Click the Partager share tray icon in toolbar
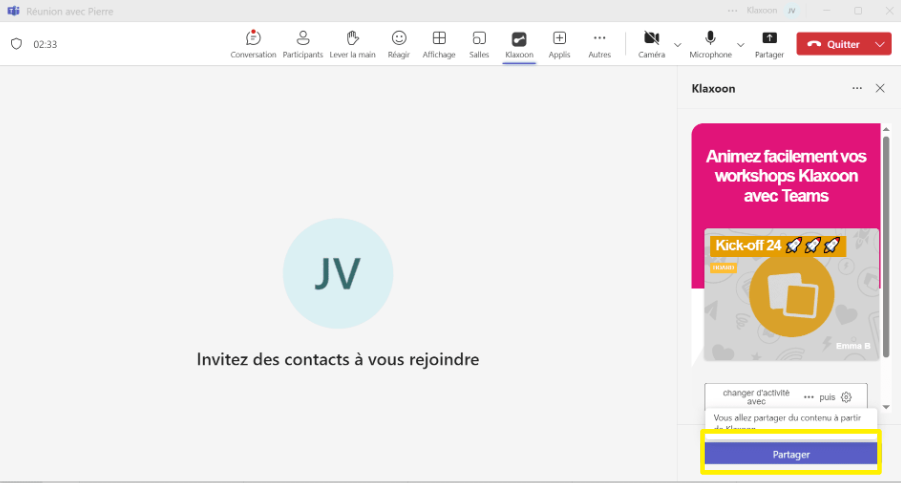 tap(769, 43)
